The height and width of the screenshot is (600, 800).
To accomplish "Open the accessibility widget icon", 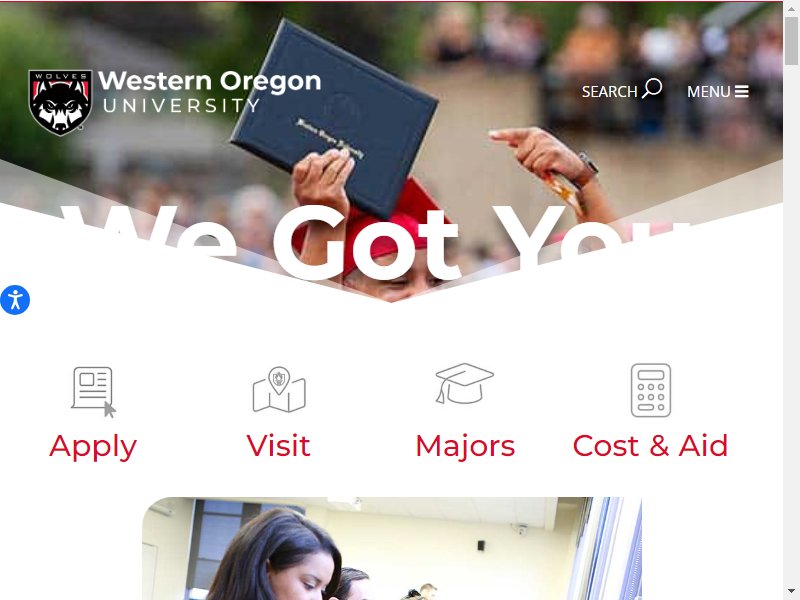I will coord(15,300).
